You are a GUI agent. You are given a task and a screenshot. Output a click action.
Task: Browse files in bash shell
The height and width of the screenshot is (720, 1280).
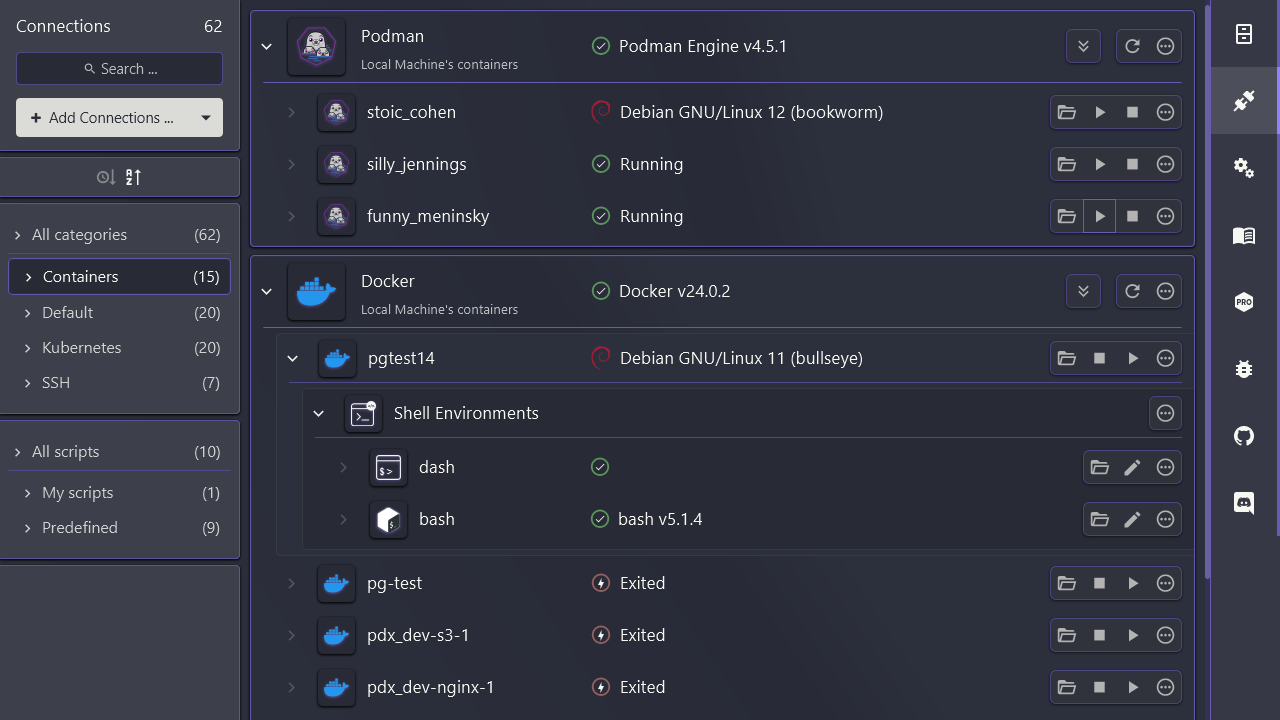(1100, 519)
